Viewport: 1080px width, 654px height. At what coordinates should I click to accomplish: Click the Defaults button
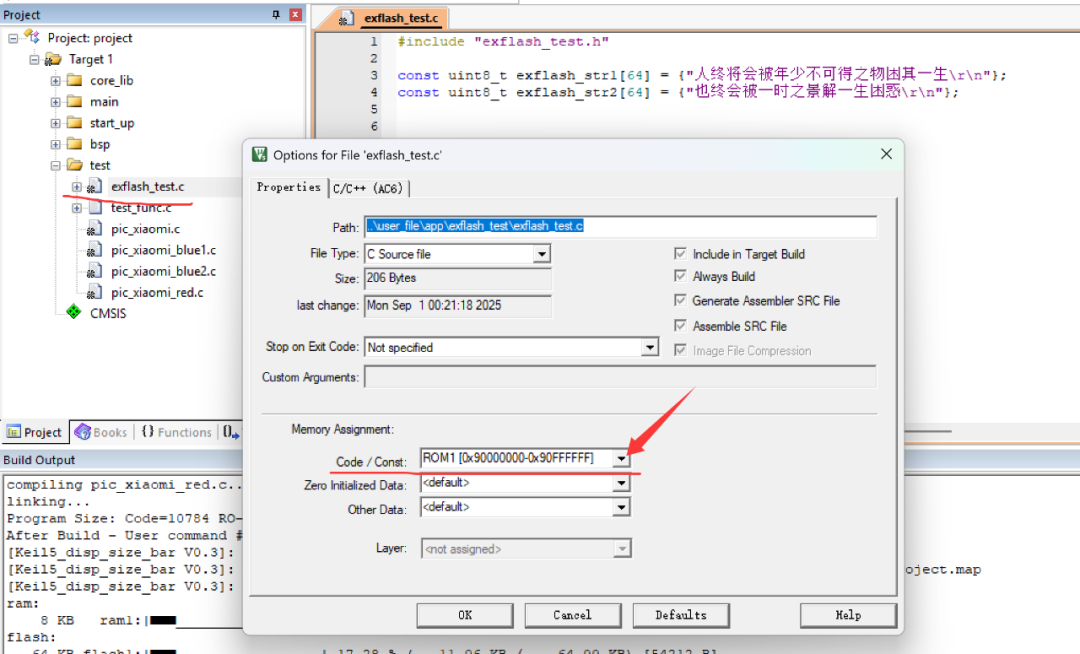(681, 615)
